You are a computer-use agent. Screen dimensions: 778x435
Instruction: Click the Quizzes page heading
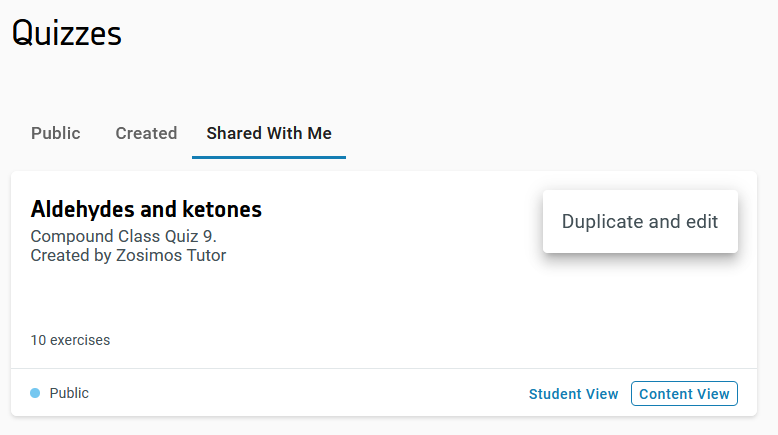pos(66,33)
